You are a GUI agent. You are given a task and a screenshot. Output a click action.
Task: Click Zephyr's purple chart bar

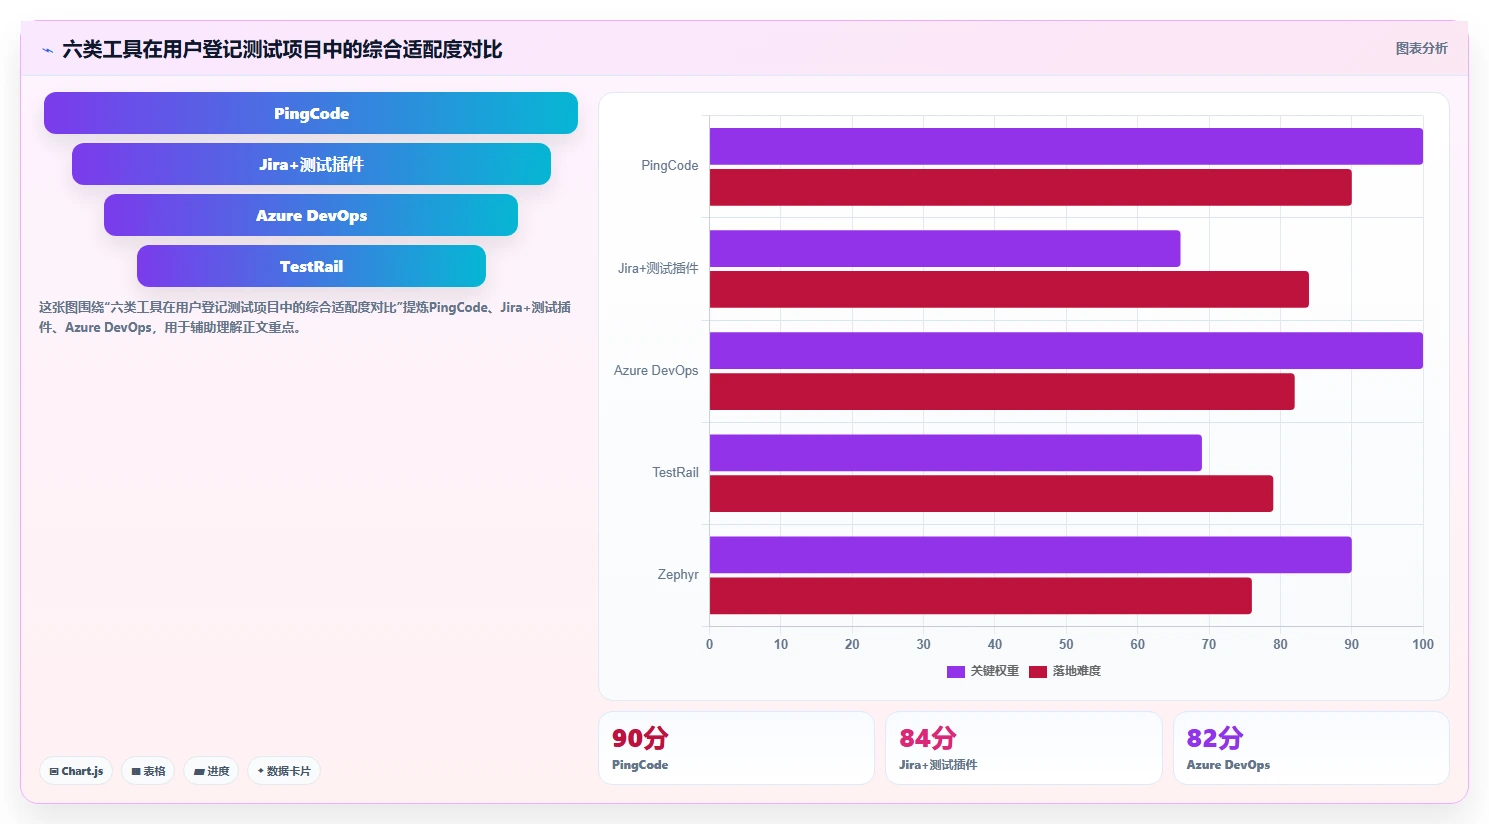[1031, 554]
